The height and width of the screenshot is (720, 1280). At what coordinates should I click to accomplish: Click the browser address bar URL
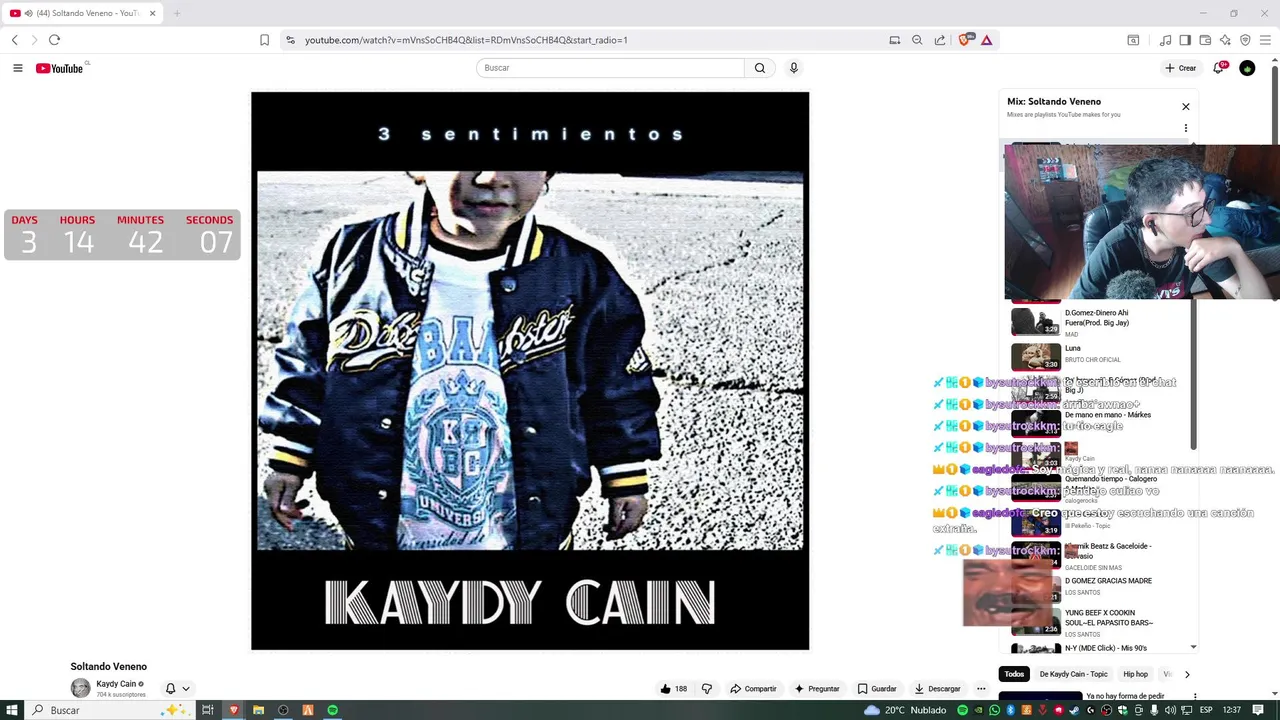pos(466,40)
